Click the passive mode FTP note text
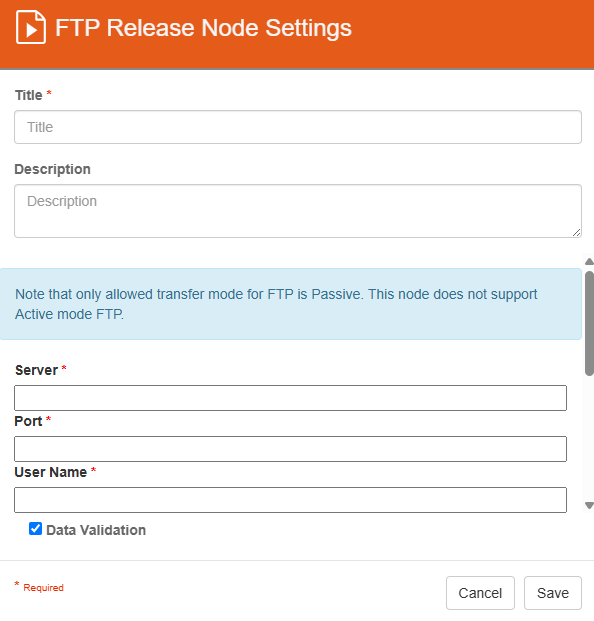This screenshot has width=594, height=621. [276, 304]
